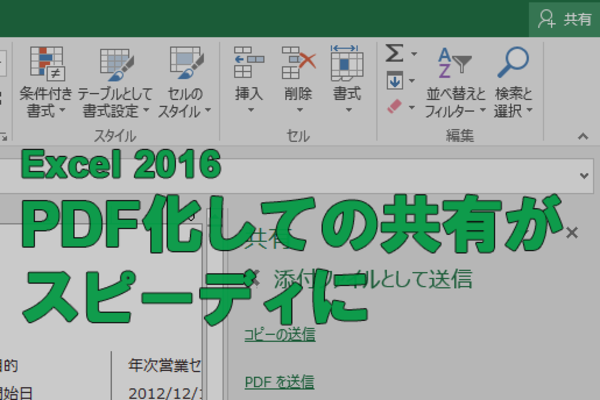This screenshot has height=400, width=600.
Task: Open 条件付き書式 conditional formatting
Action: click(x=46, y=82)
